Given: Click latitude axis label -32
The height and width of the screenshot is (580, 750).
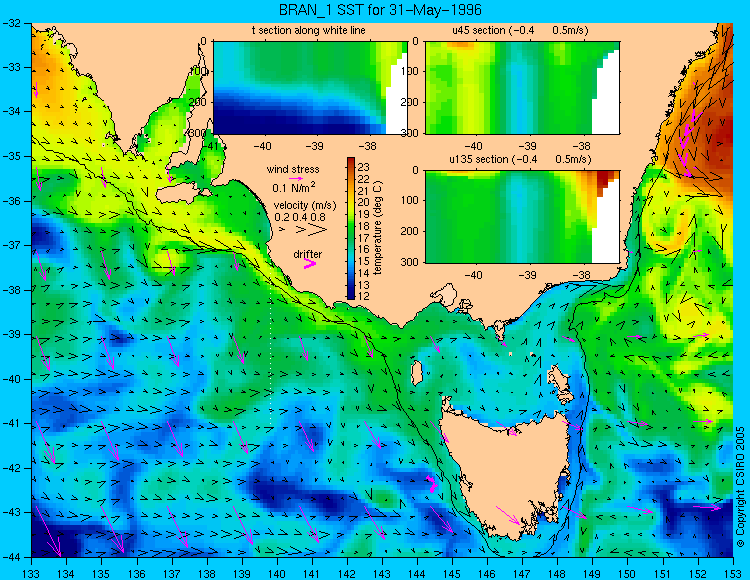Looking at the screenshot, I should [x=11, y=23].
